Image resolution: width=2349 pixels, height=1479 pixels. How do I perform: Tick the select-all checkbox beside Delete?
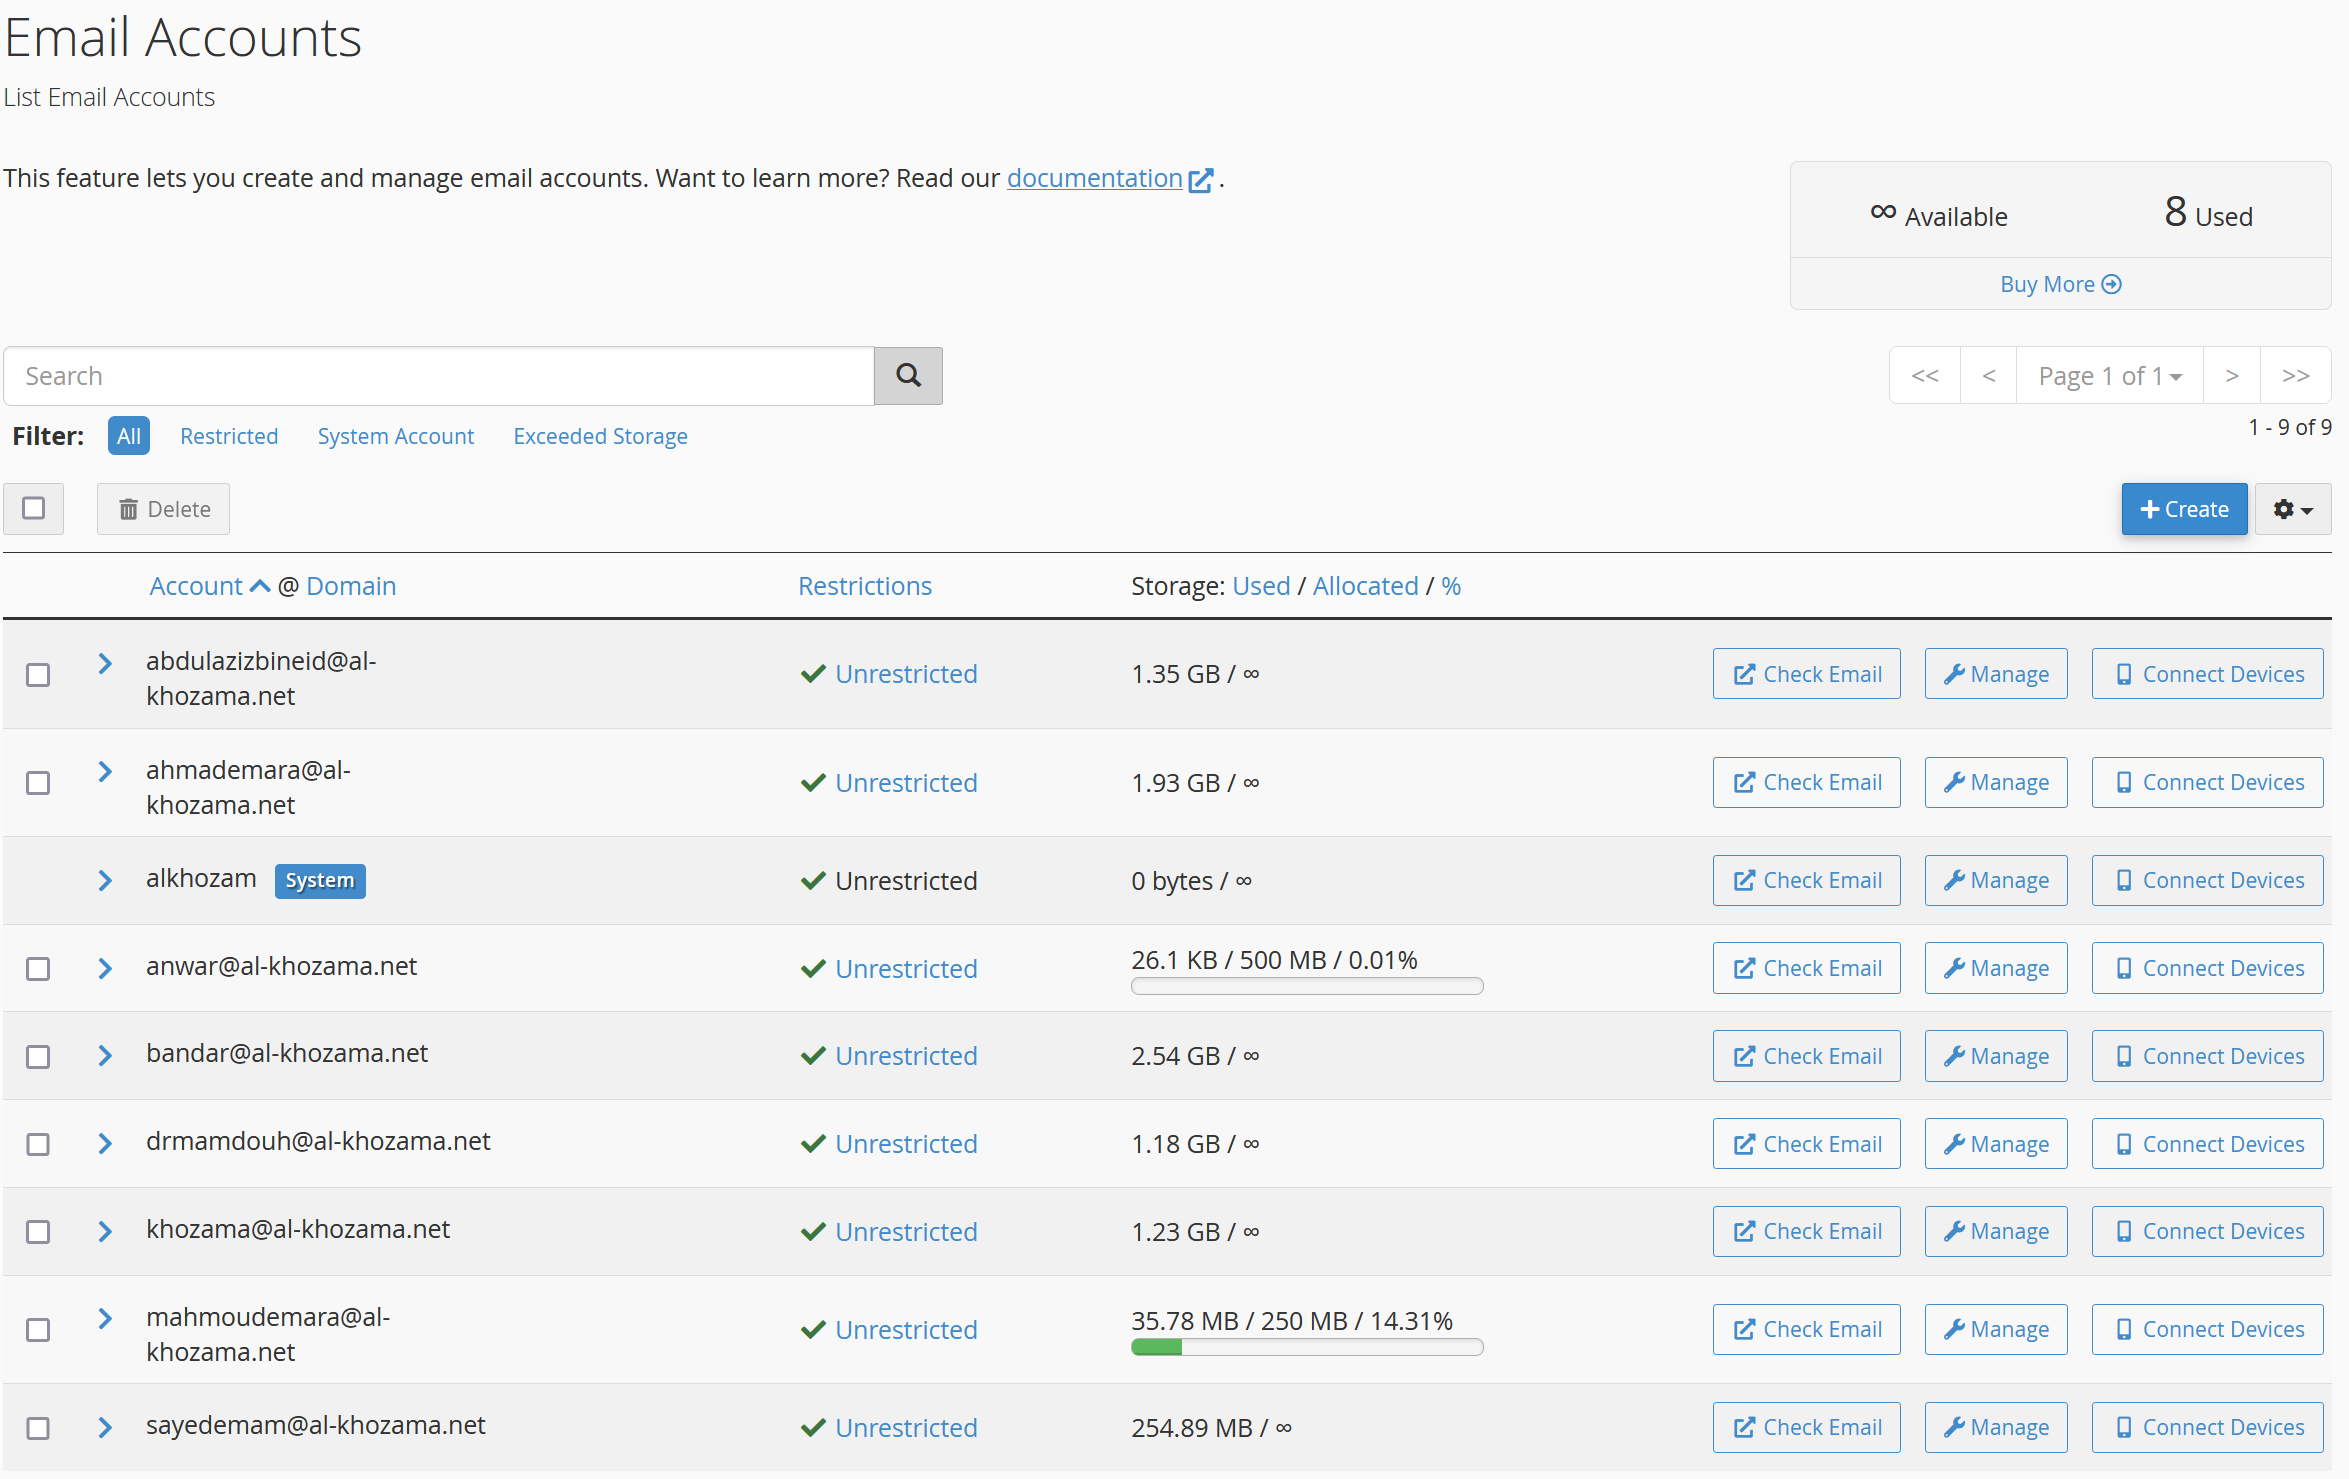34,508
